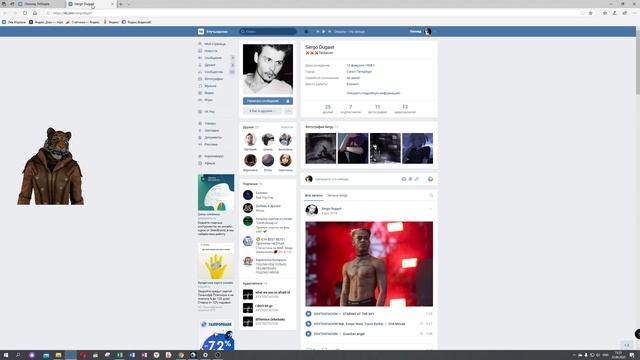Play the One Minute track
The height and width of the screenshot is (360, 640).
point(309,324)
